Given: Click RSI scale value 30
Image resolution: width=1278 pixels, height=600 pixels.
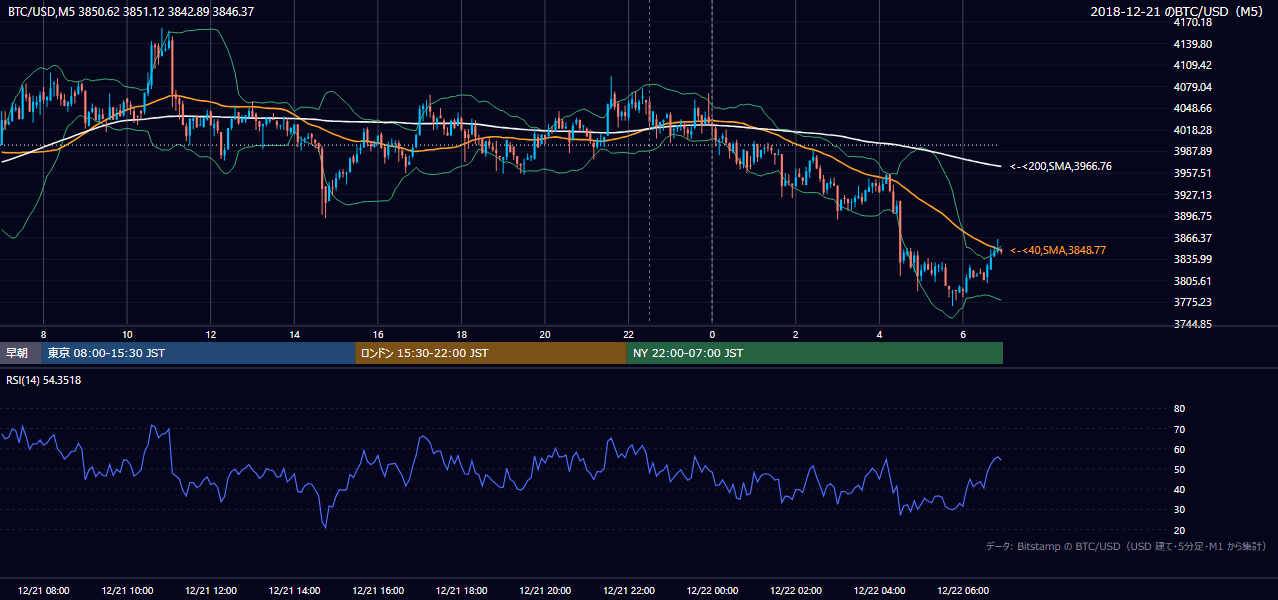Looking at the screenshot, I should (1179, 510).
